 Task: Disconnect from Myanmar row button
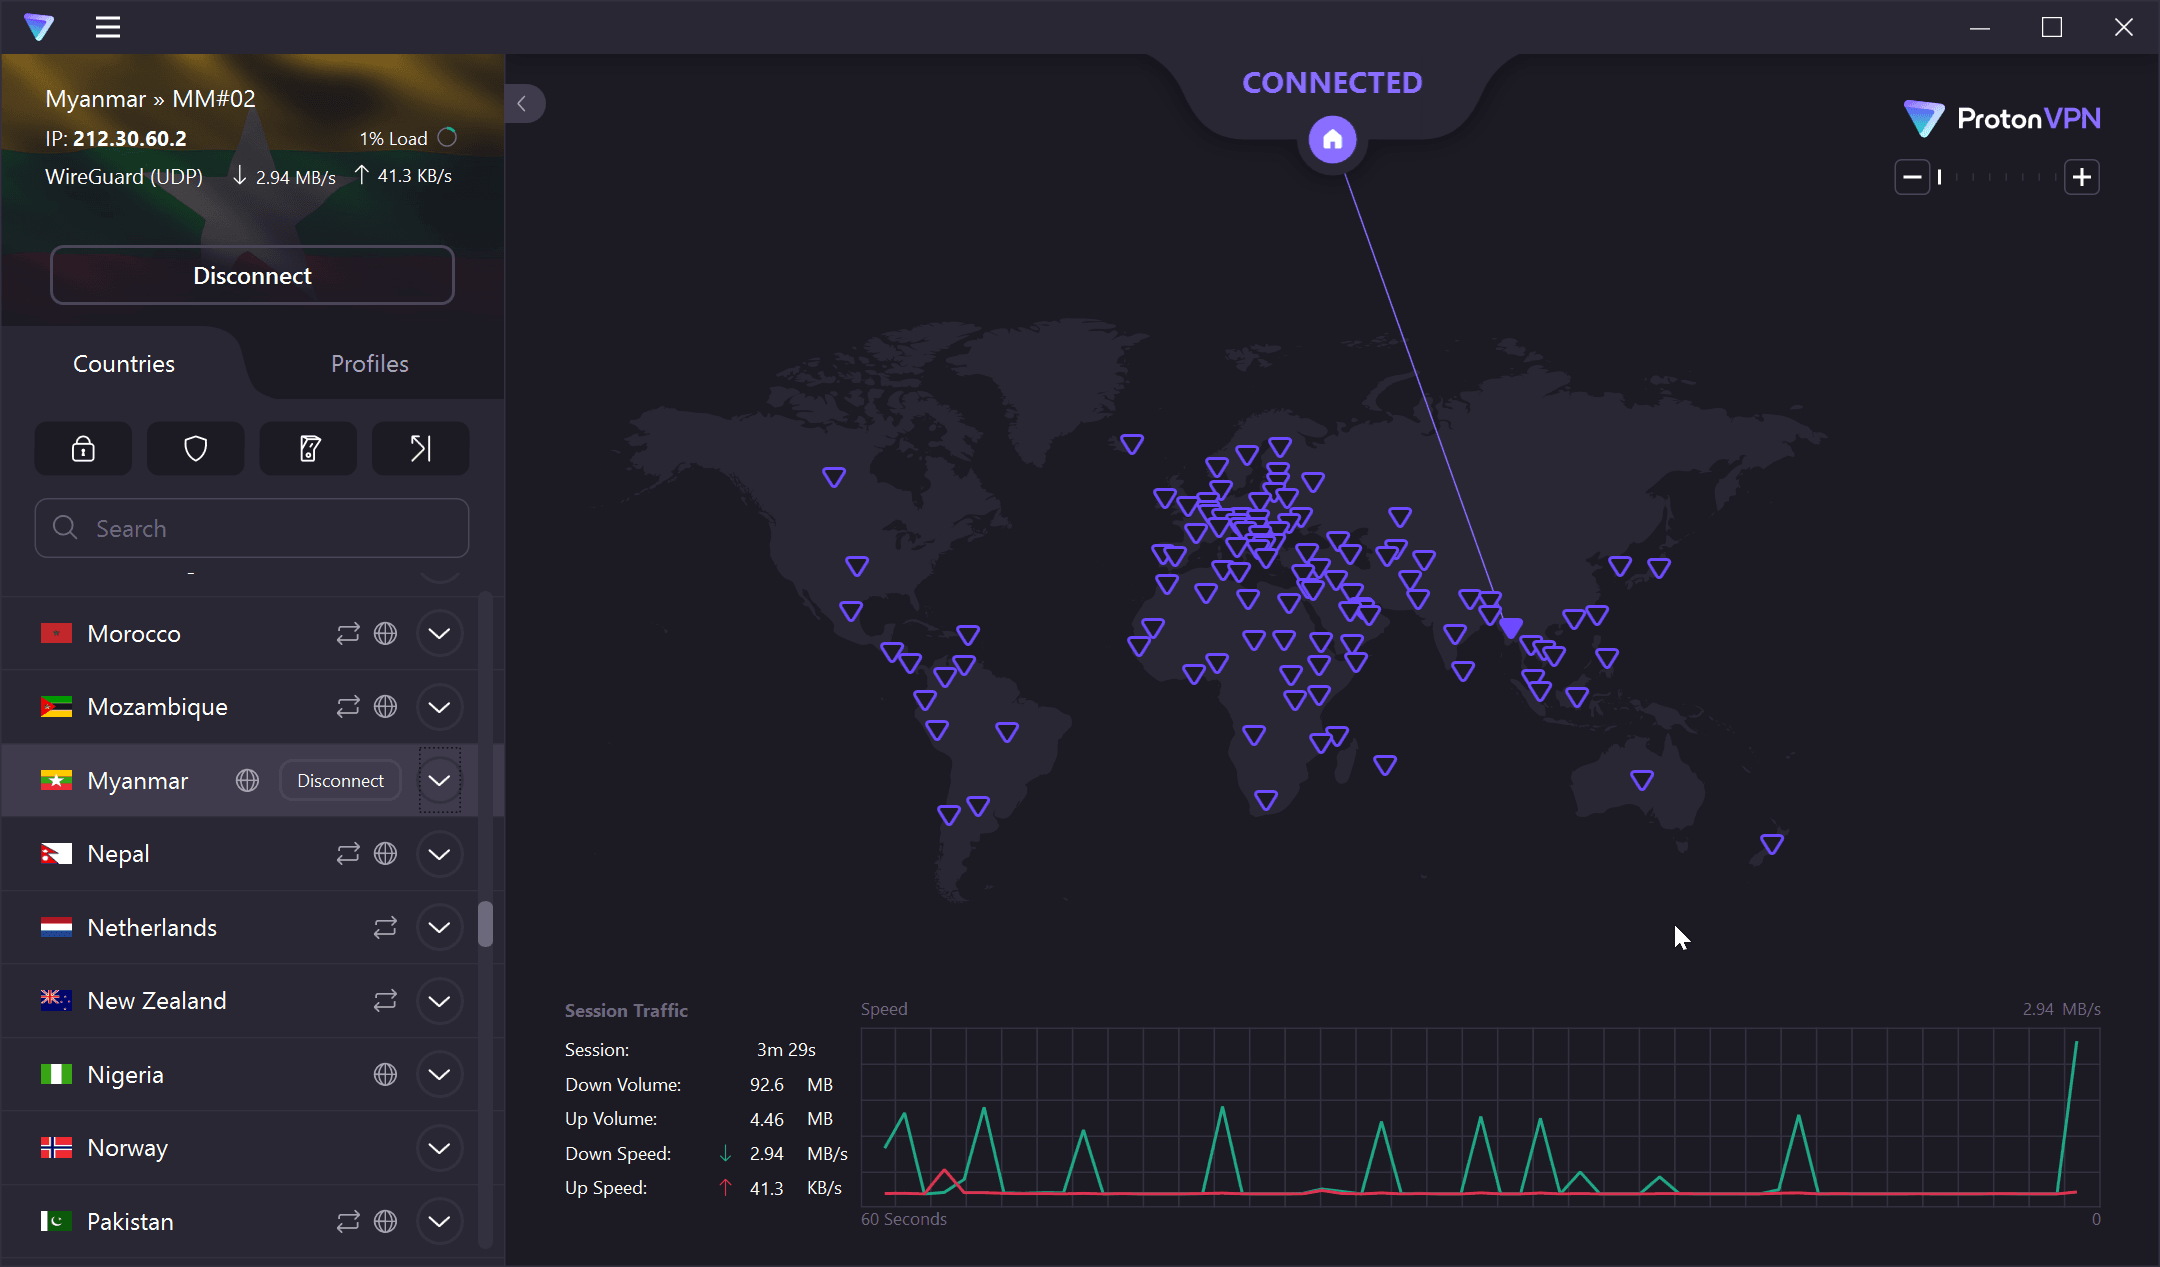340,781
